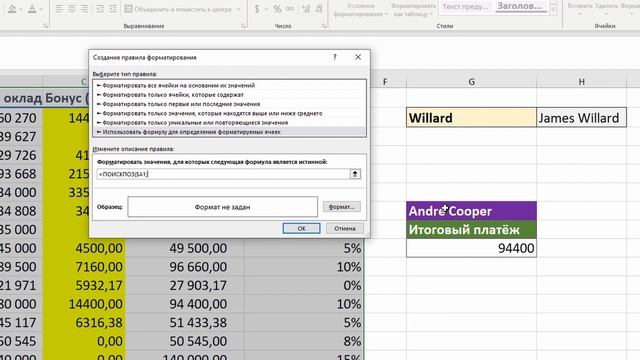Select 'Форматировать только уникальные или повторяющиеся значения'
This screenshot has height=360, width=640.
coord(229,122)
